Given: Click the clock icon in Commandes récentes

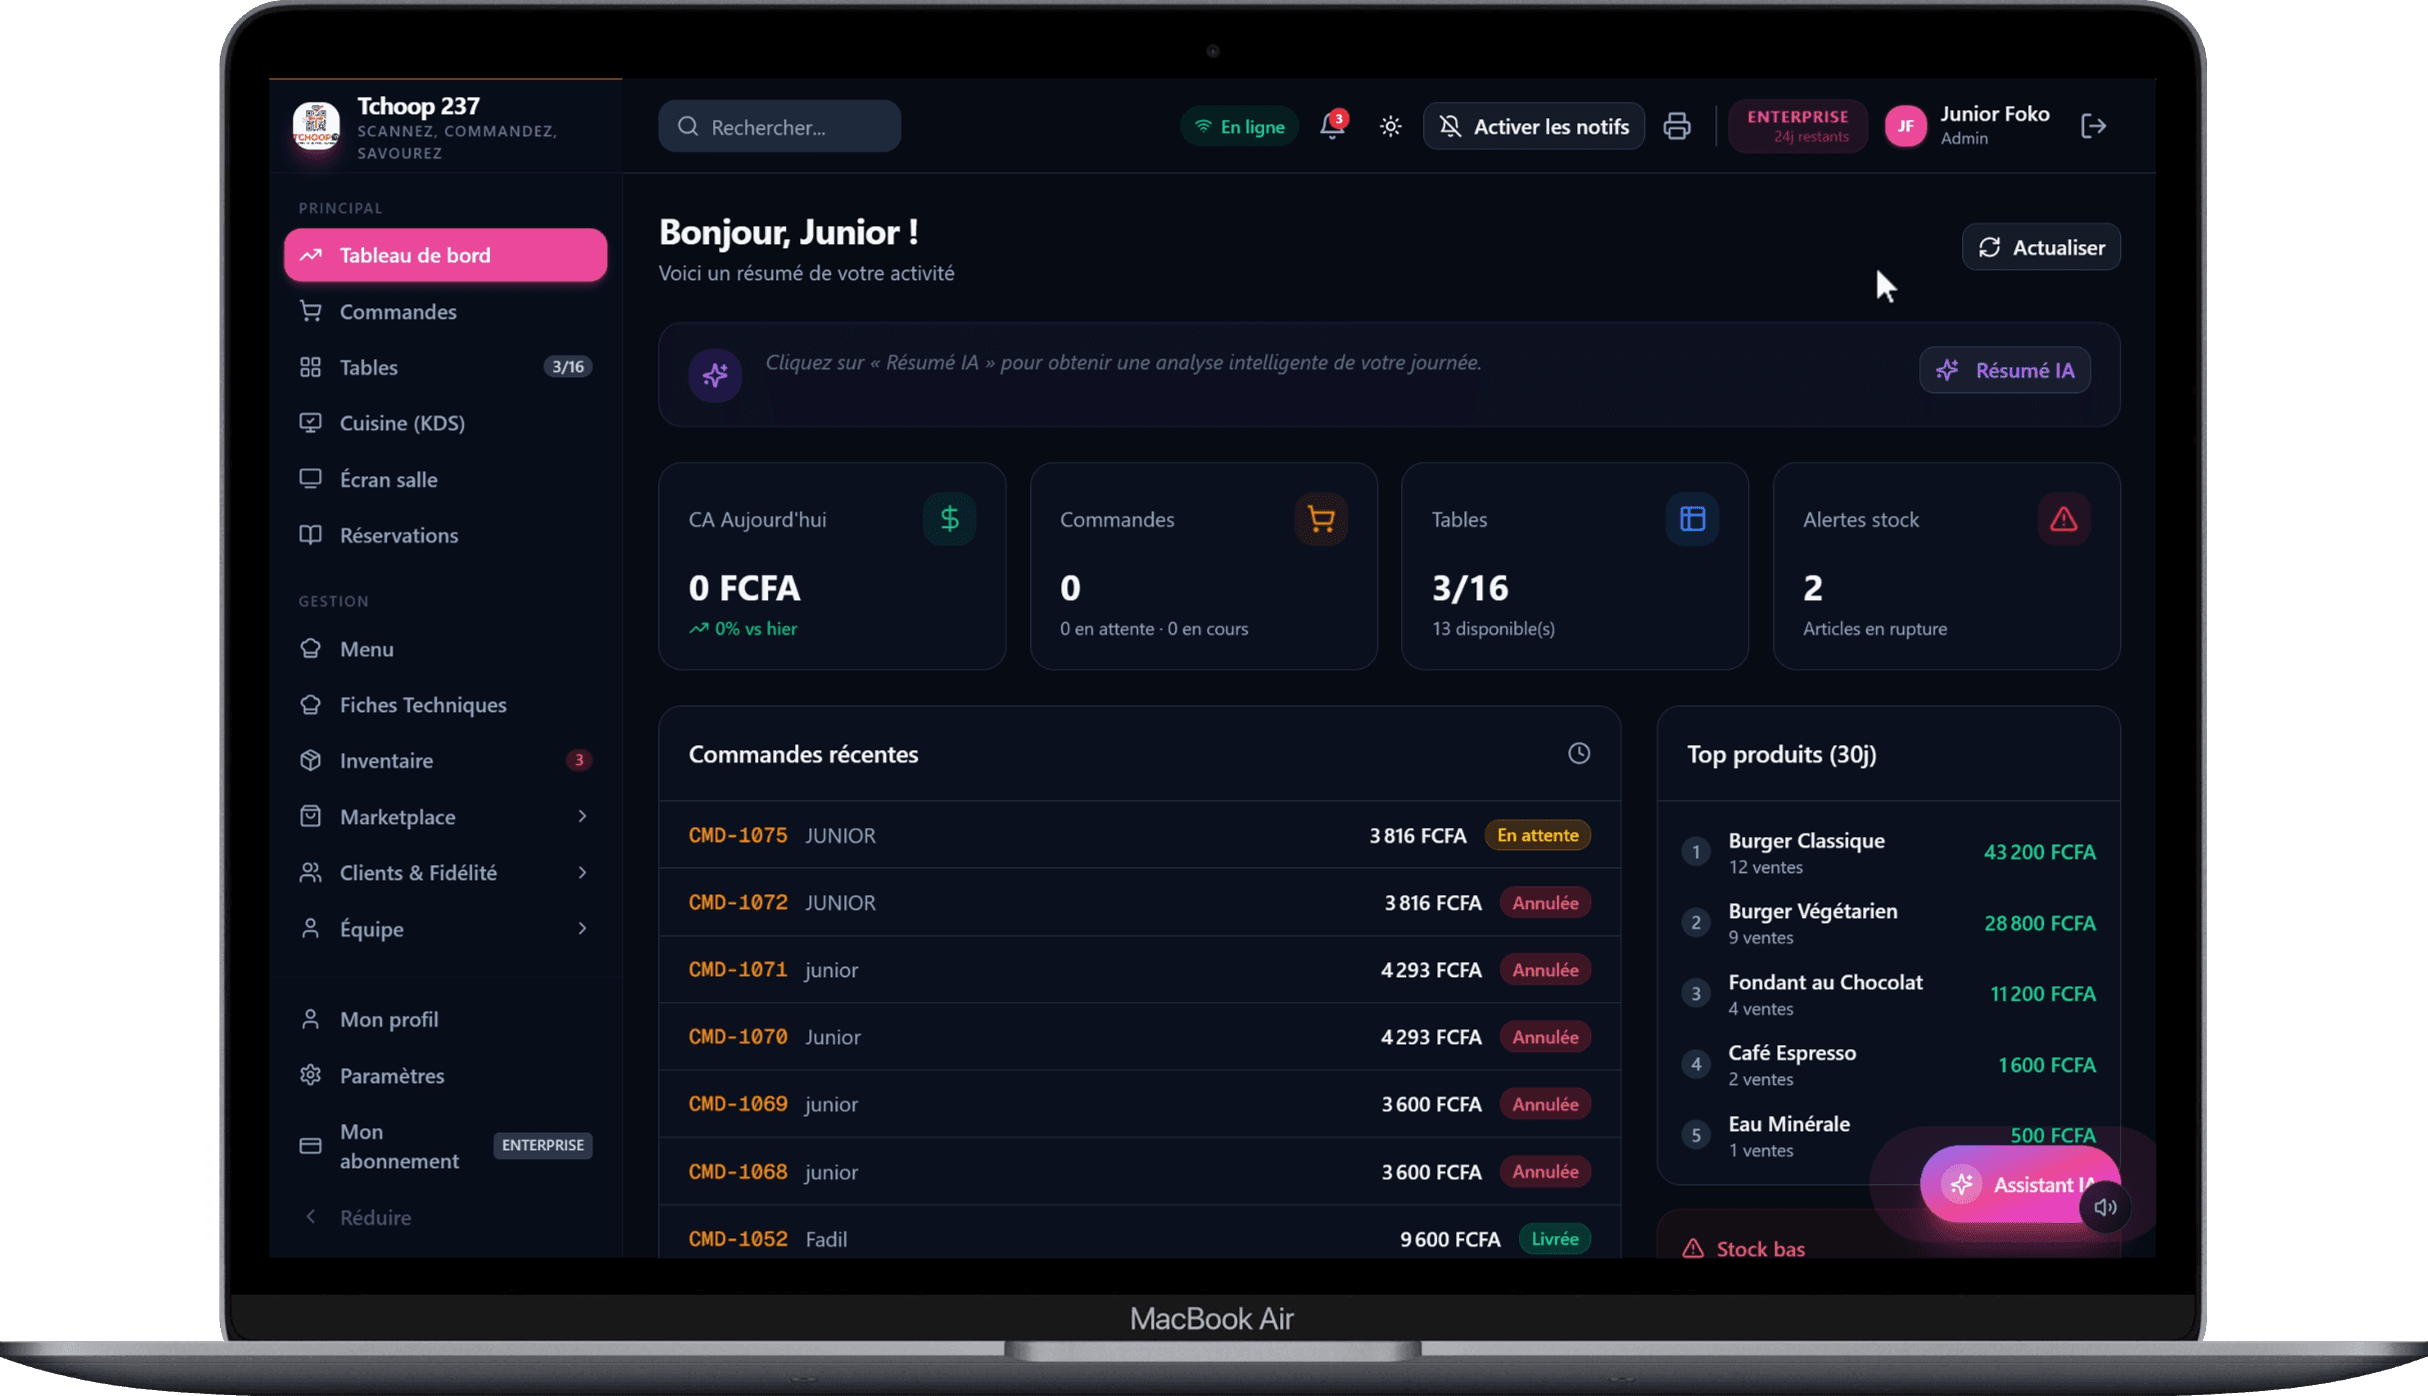Looking at the screenshot, I should point(1579,753).
